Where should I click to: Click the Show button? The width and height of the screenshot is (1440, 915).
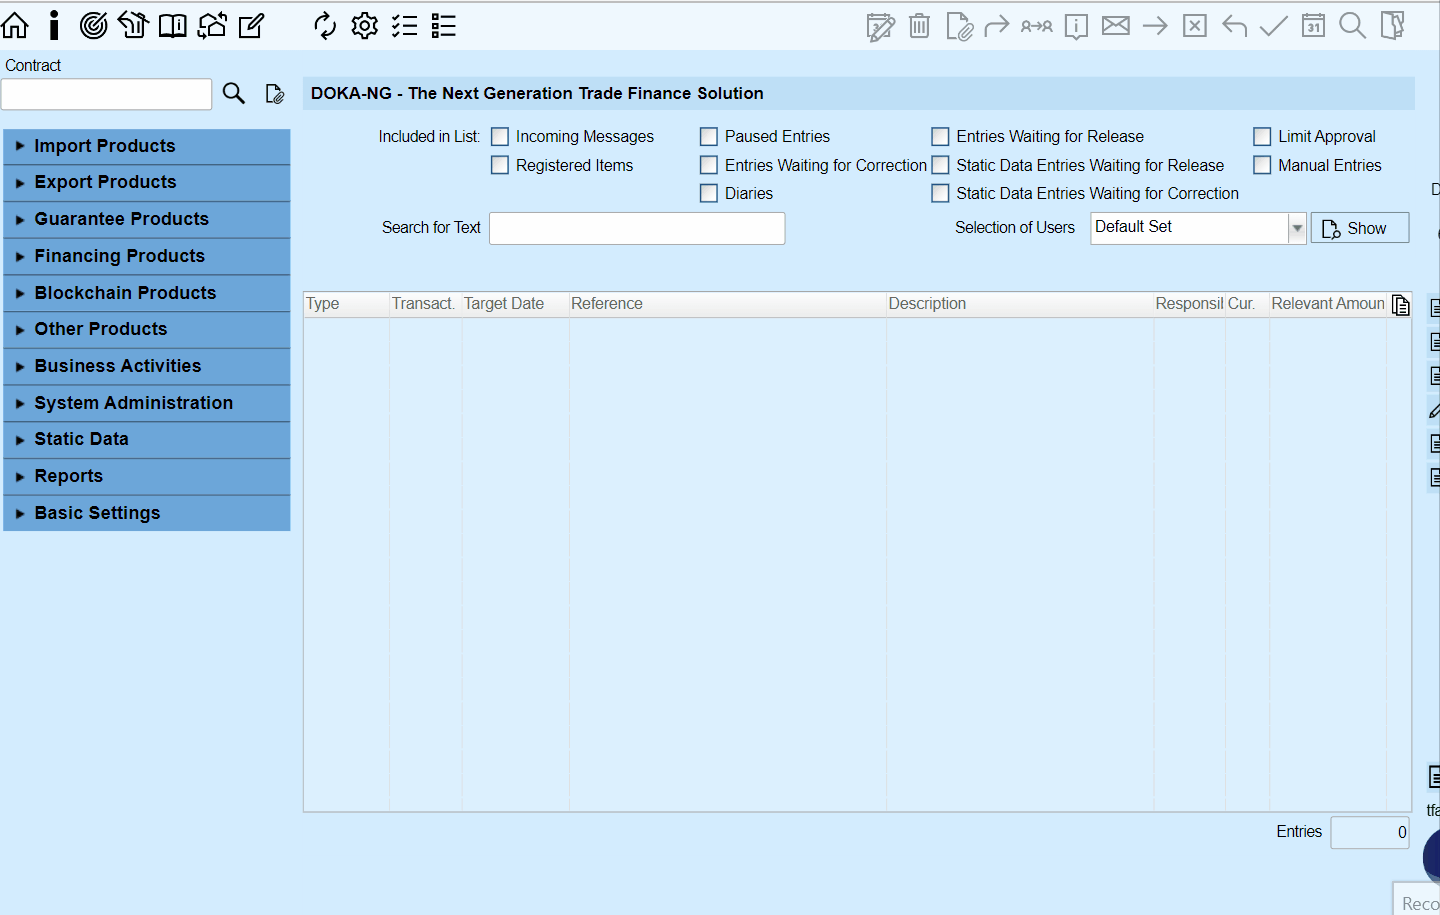point(1360,228)
